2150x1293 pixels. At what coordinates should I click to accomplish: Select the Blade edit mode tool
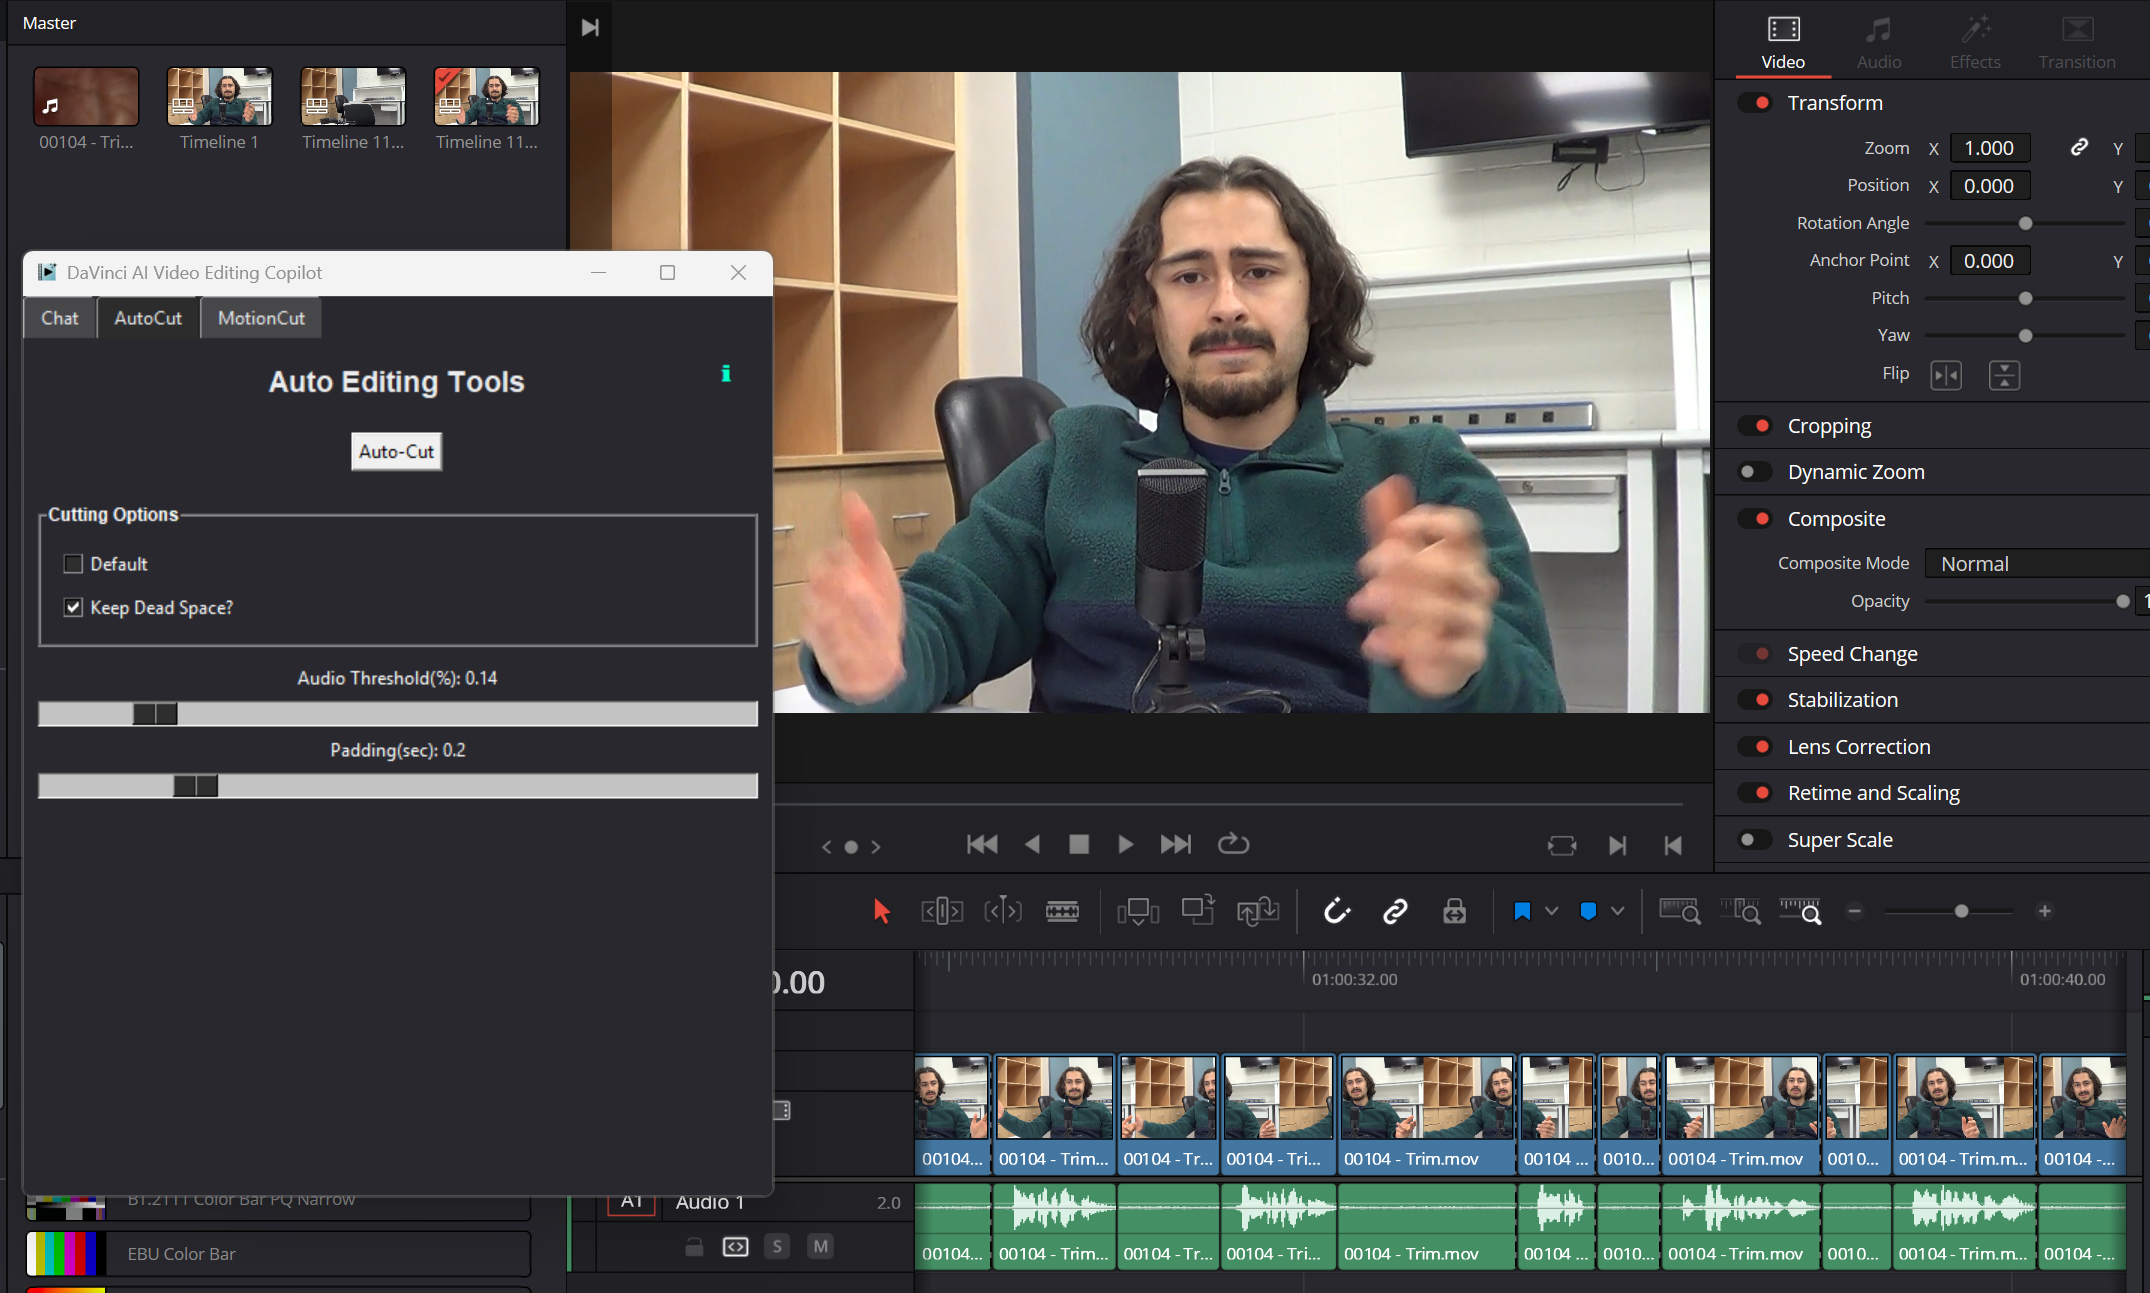(x=1062, y=911)
